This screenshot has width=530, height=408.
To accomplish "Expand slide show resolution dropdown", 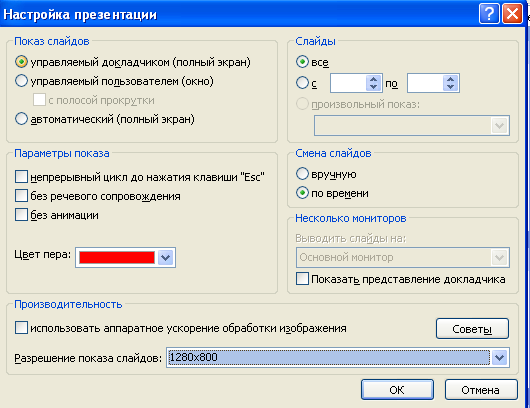I will [x=500, y=357].
